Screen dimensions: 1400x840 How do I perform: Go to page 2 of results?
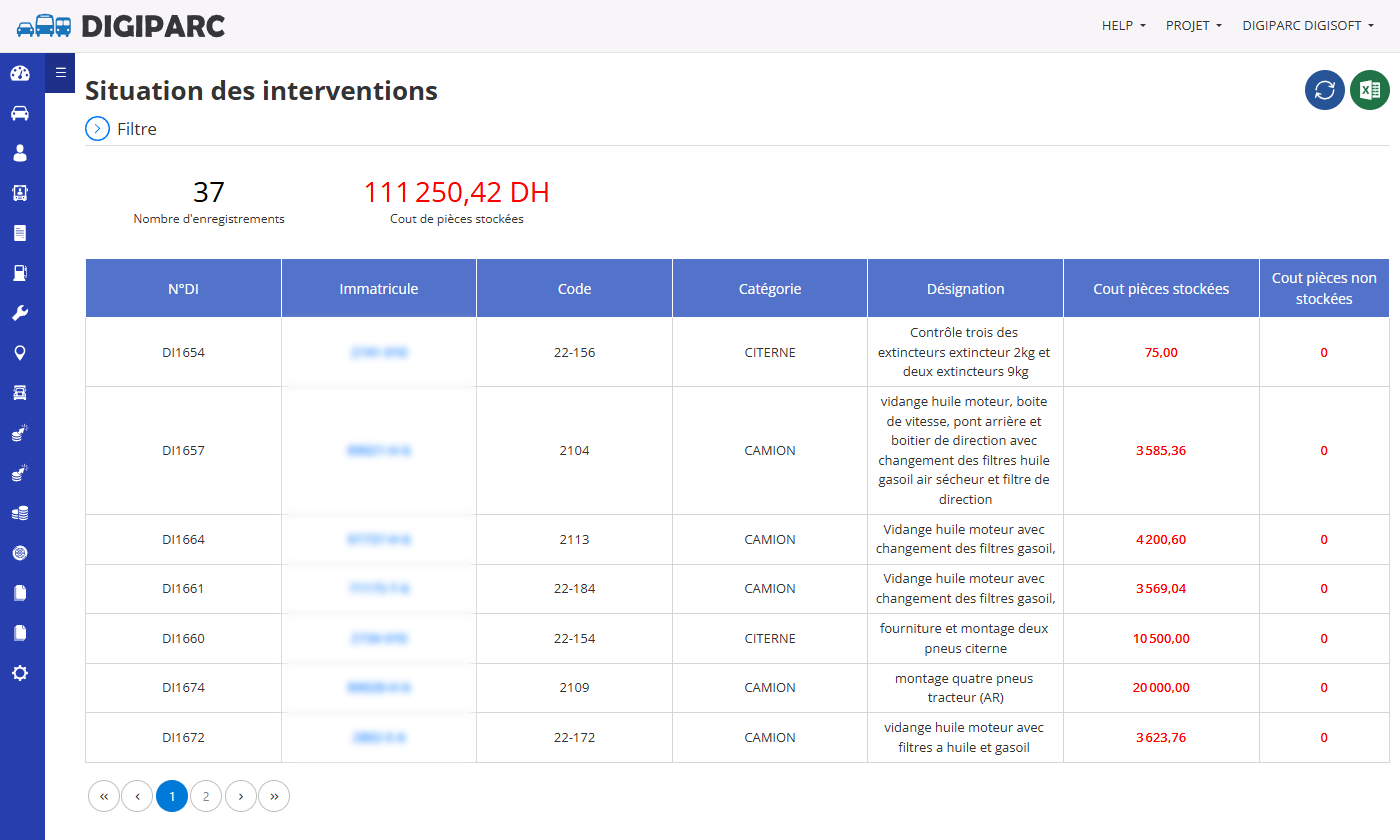point(206,796)
